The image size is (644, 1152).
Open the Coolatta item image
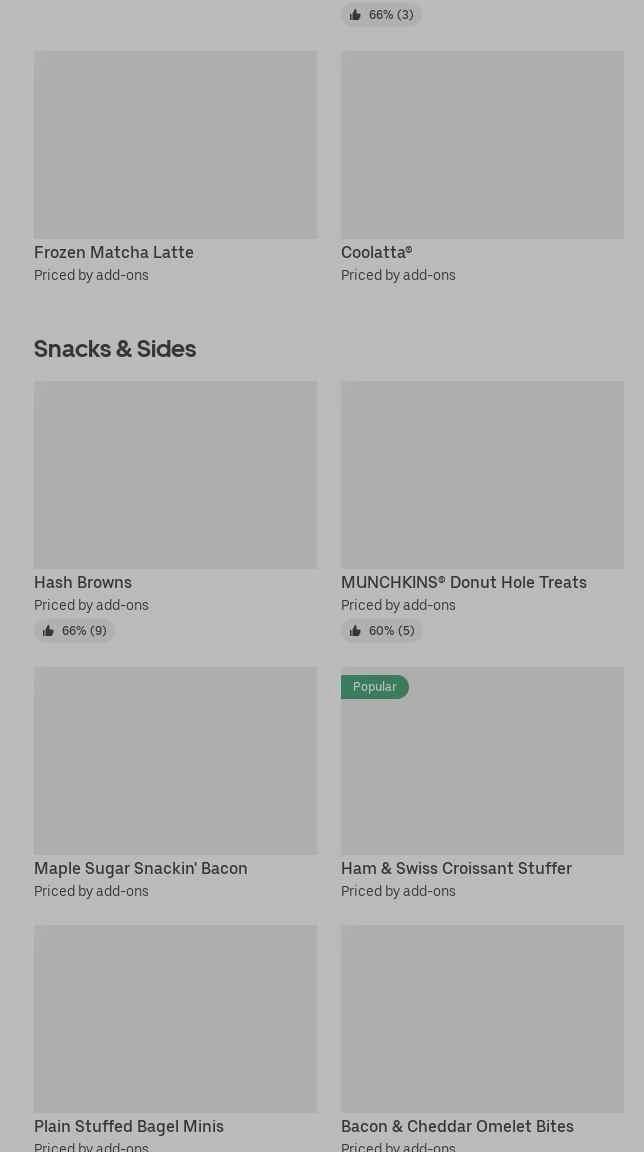[x=482, y=145]
